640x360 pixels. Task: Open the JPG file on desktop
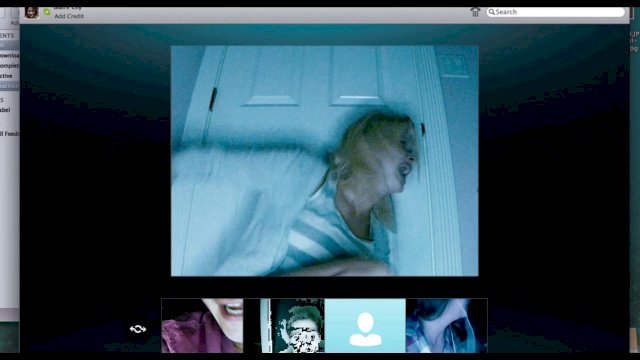(634, 41)
